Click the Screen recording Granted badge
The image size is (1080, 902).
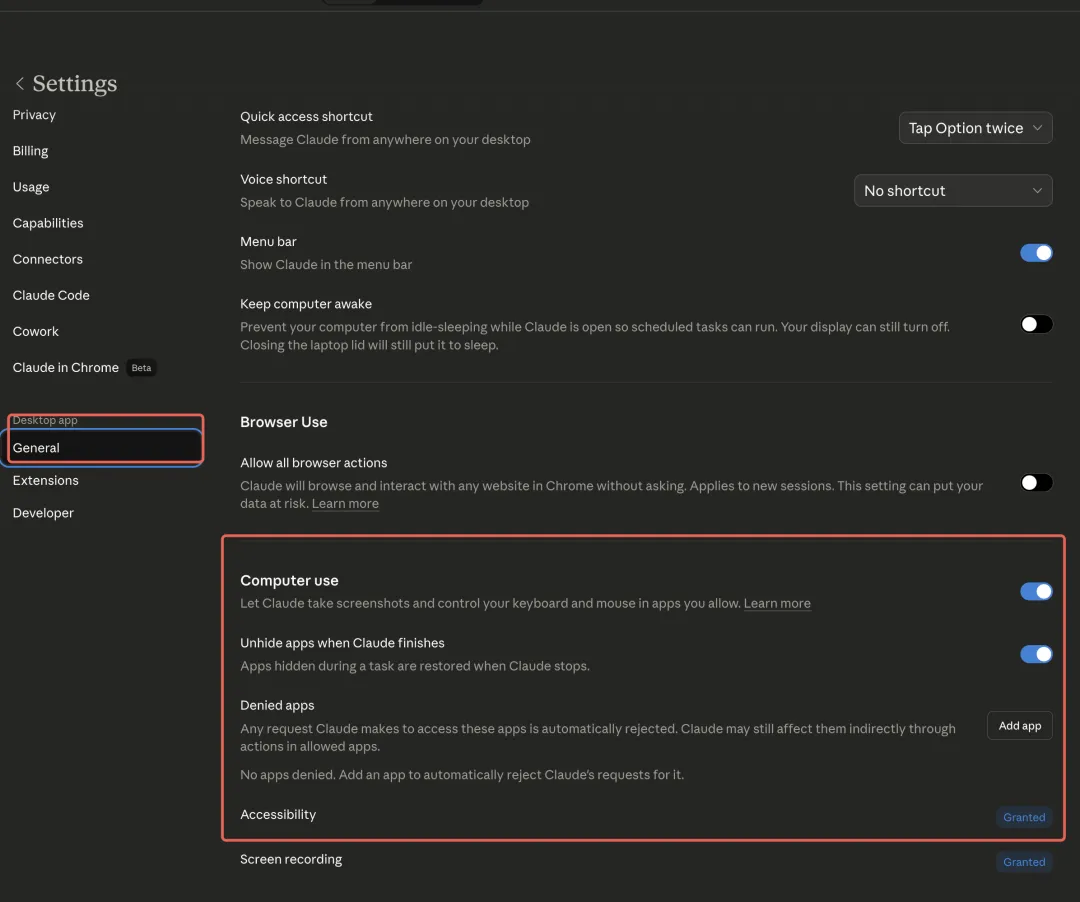point(1024,862)
